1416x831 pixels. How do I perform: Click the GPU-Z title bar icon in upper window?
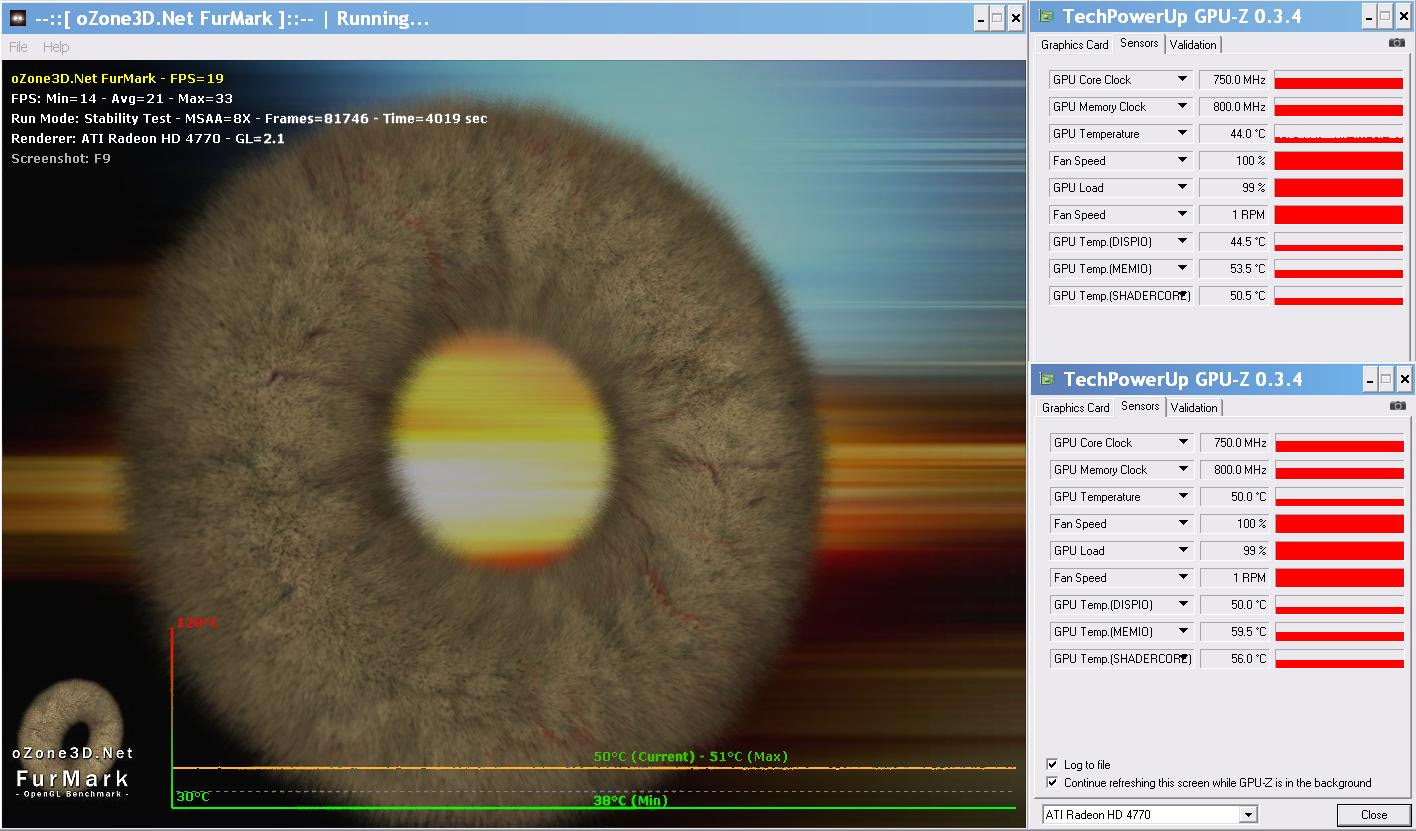pos(1047,16)
